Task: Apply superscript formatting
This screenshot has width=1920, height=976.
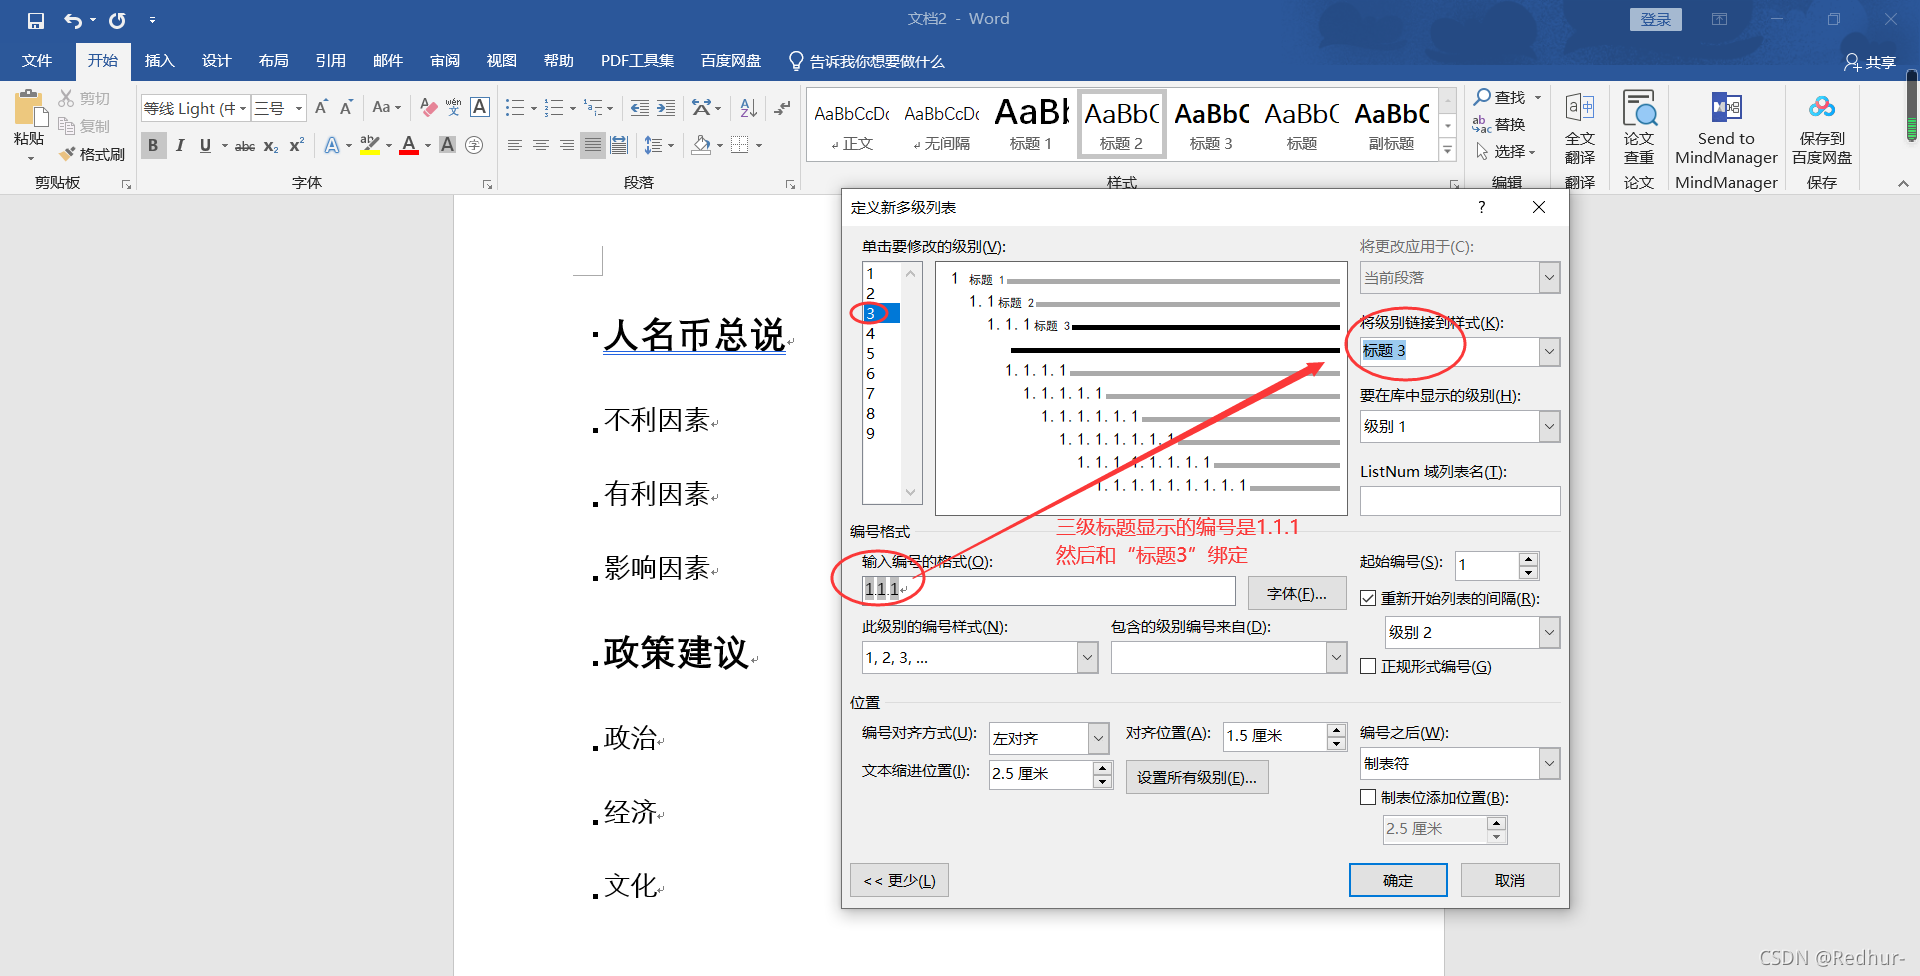Action: tap(296, 146)
